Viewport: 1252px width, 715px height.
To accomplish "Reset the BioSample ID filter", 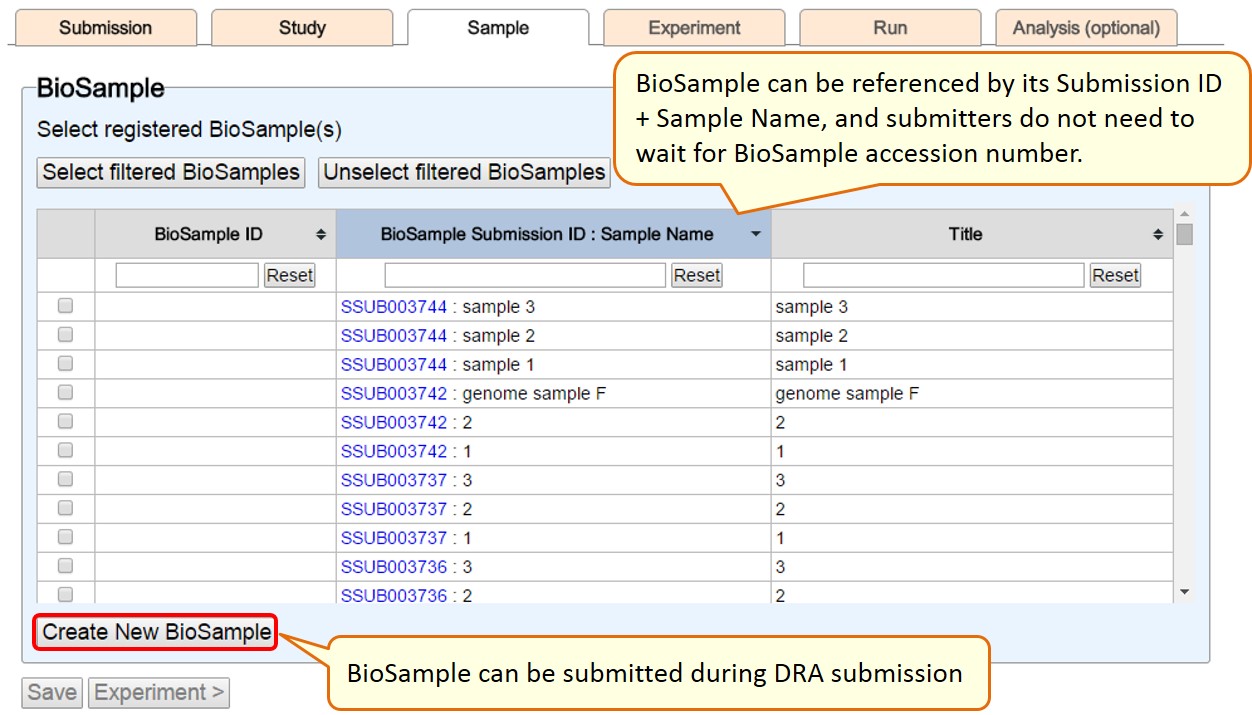I will pyautogui.click(x=289, y=275).
